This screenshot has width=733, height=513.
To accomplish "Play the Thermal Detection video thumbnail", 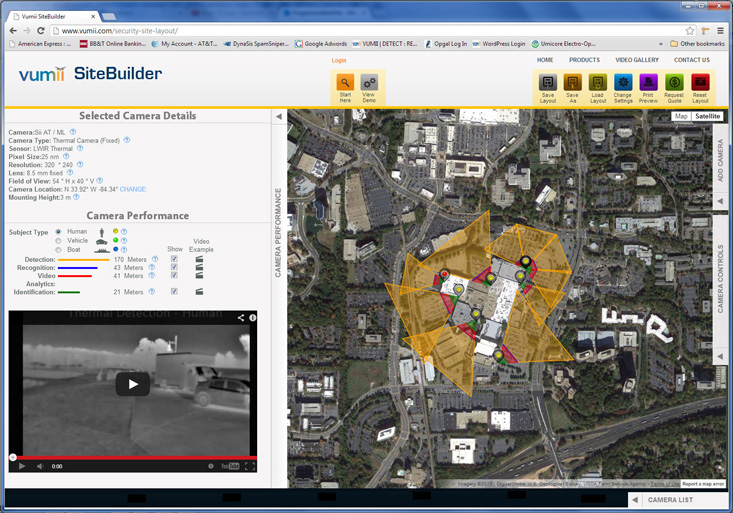I will click(x=133, y=384).
